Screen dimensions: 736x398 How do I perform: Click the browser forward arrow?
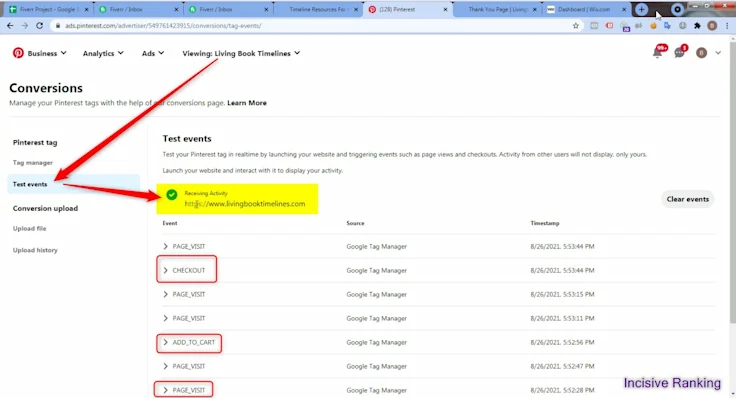(25, 26)
